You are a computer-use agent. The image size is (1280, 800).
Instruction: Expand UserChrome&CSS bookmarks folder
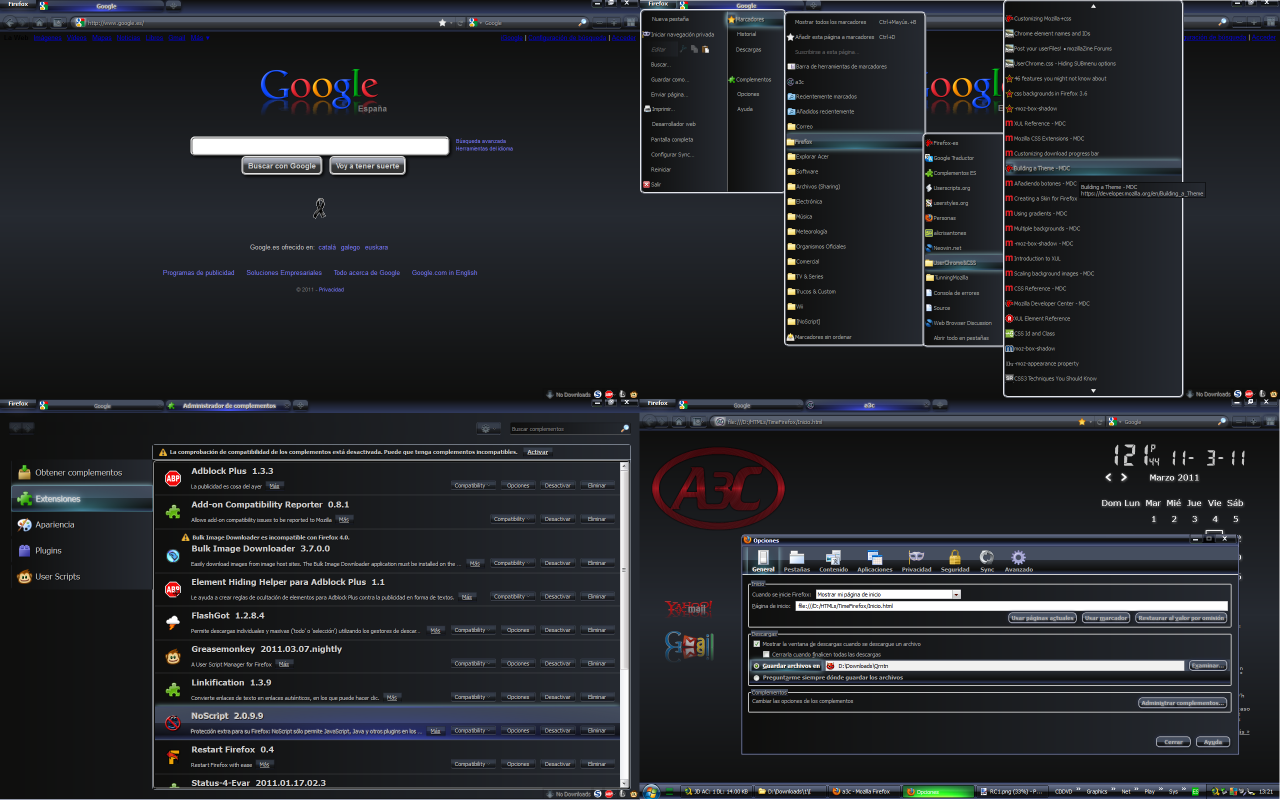[963, 262]
